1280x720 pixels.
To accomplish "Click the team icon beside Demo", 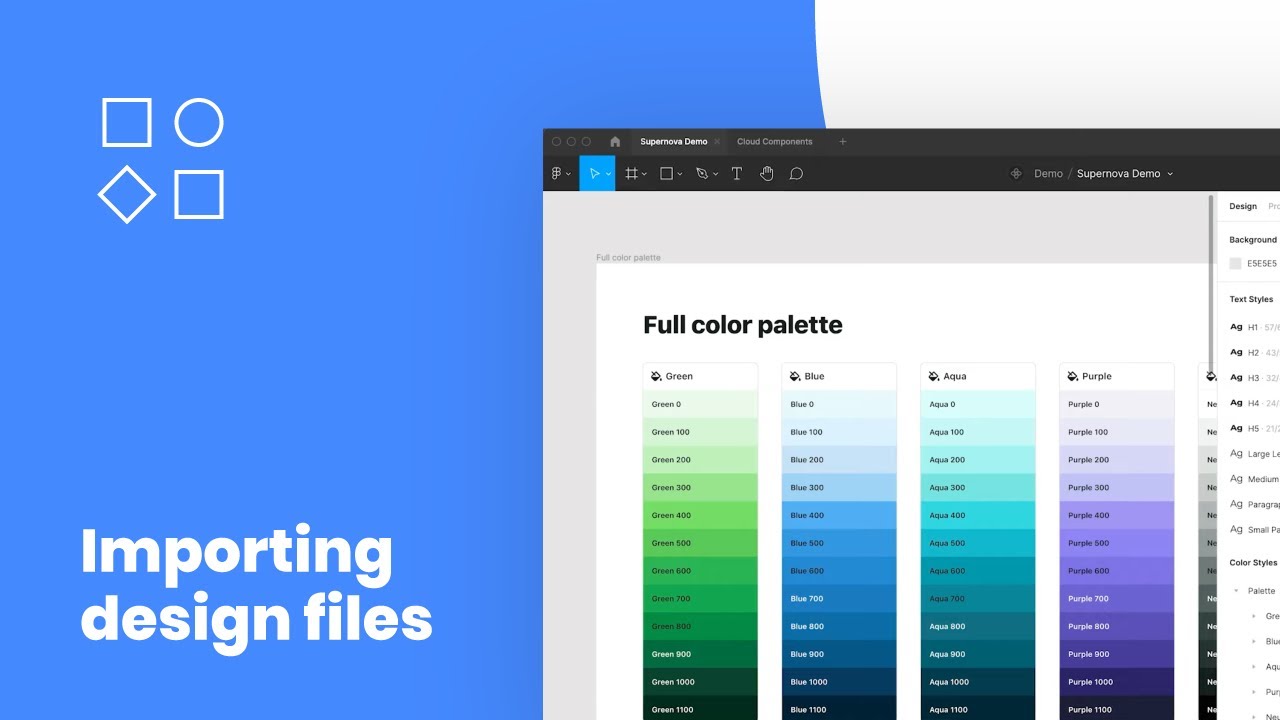I will point(1016,173).
